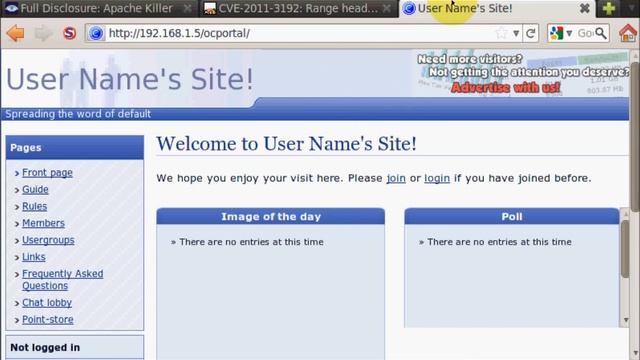Open the Point-store link

pyautogui.click(x=48, y=320)
